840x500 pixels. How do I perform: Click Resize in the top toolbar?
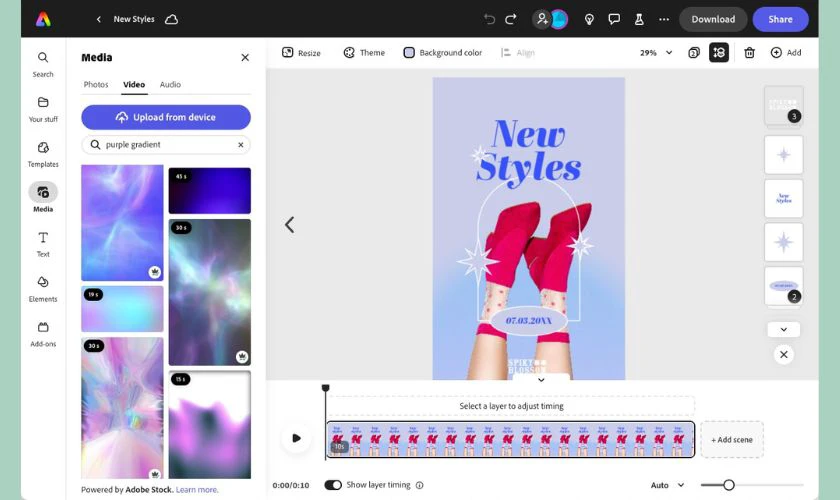coord(301,53)
